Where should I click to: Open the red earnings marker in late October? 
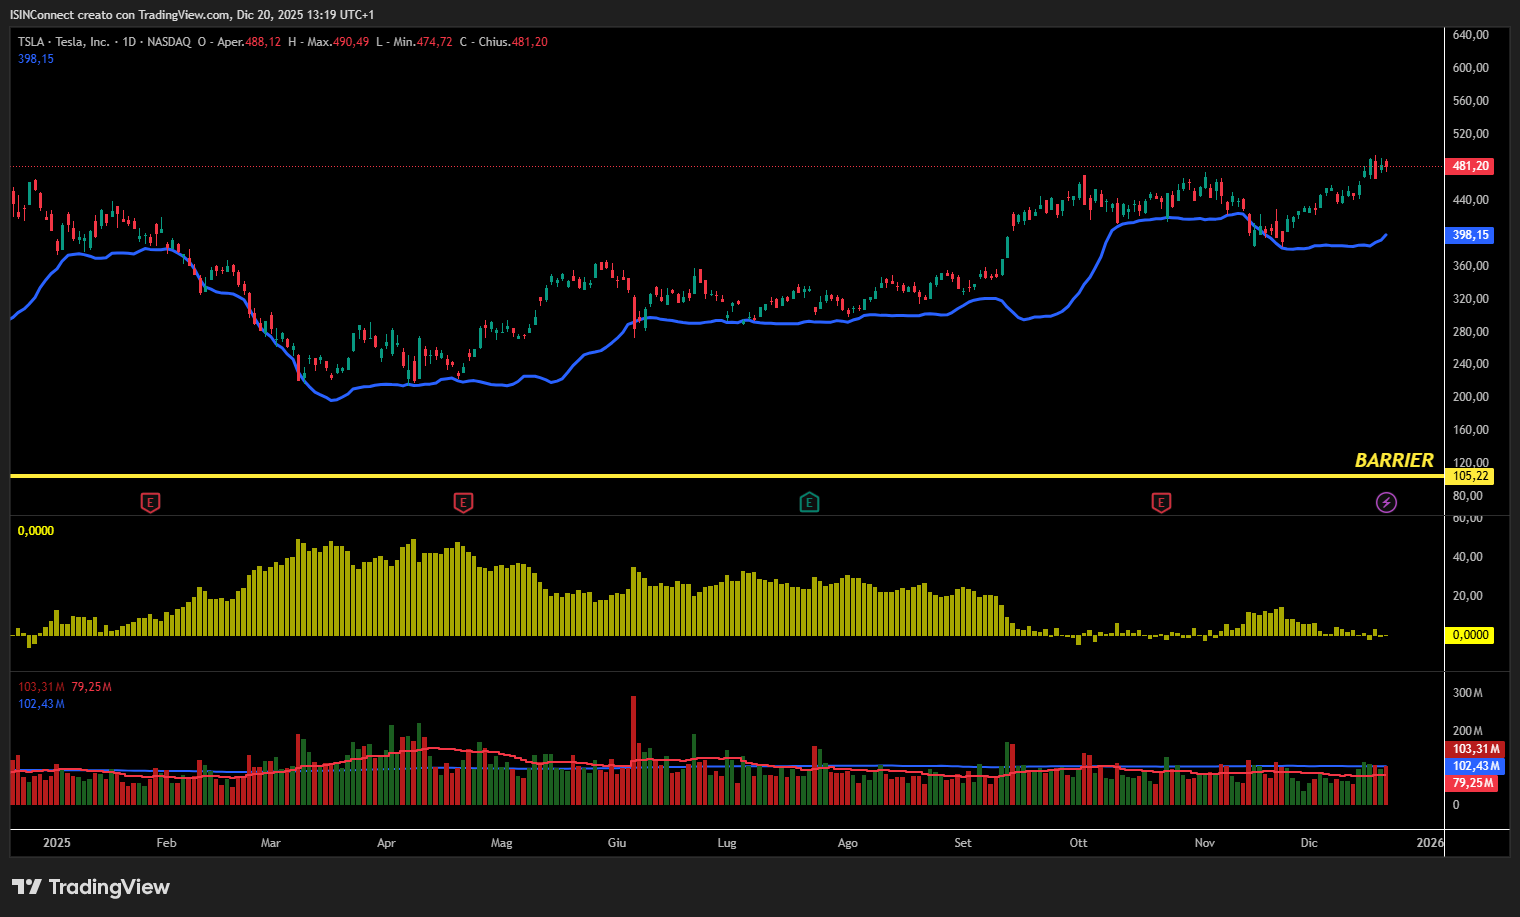[x=1161, y=502]
